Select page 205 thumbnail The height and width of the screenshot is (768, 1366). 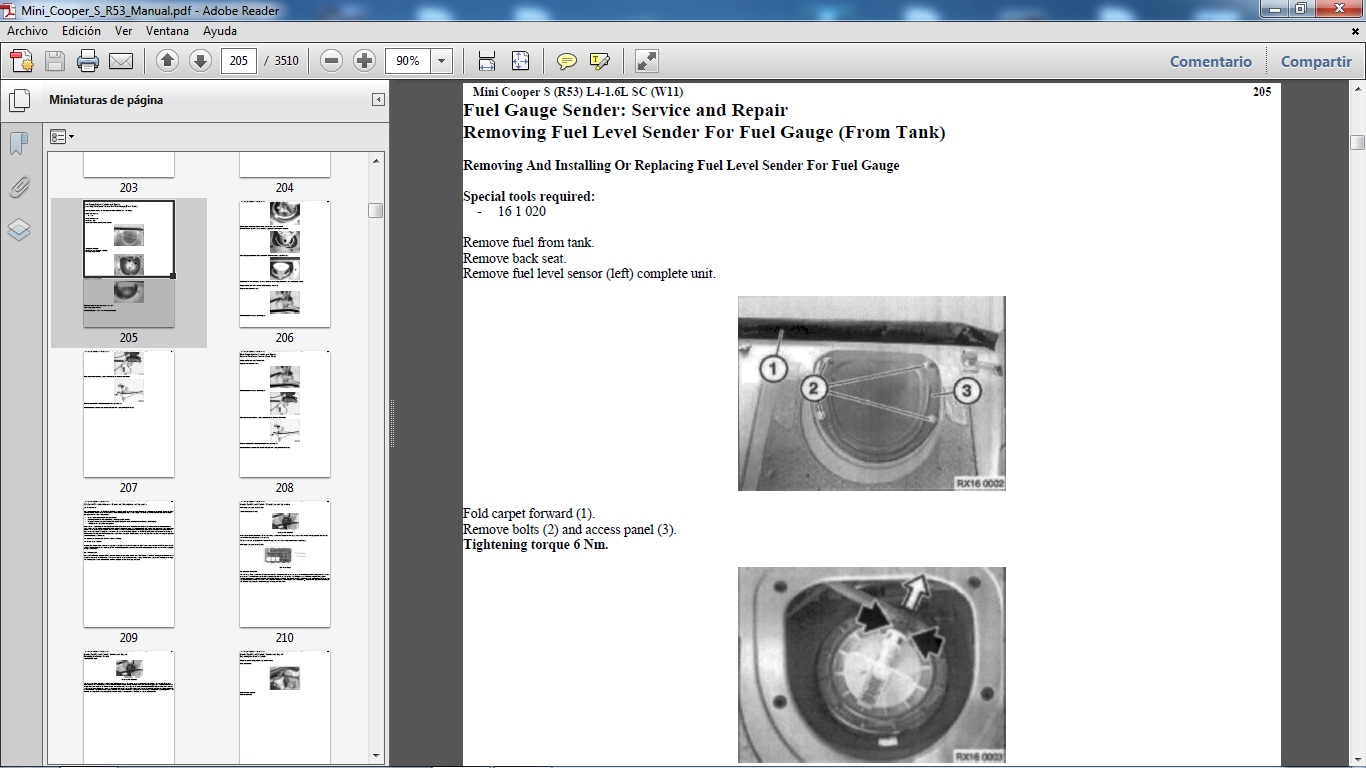[129, 264]
